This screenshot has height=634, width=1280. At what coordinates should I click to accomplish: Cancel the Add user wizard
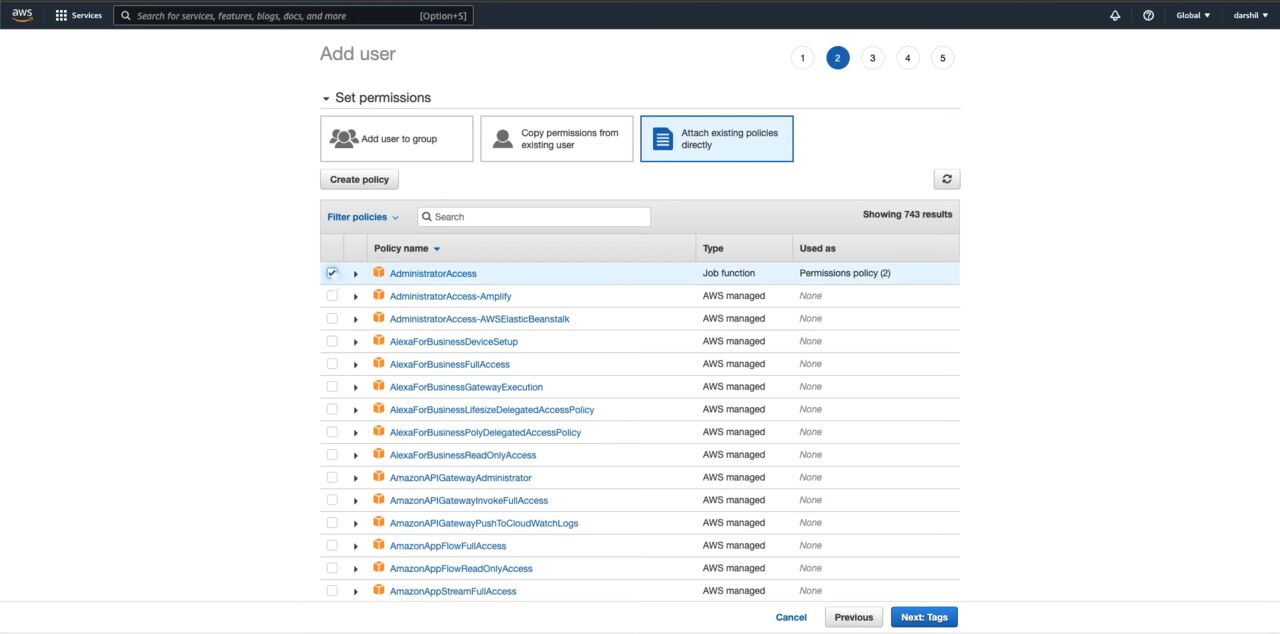click(x=791, y=617)
